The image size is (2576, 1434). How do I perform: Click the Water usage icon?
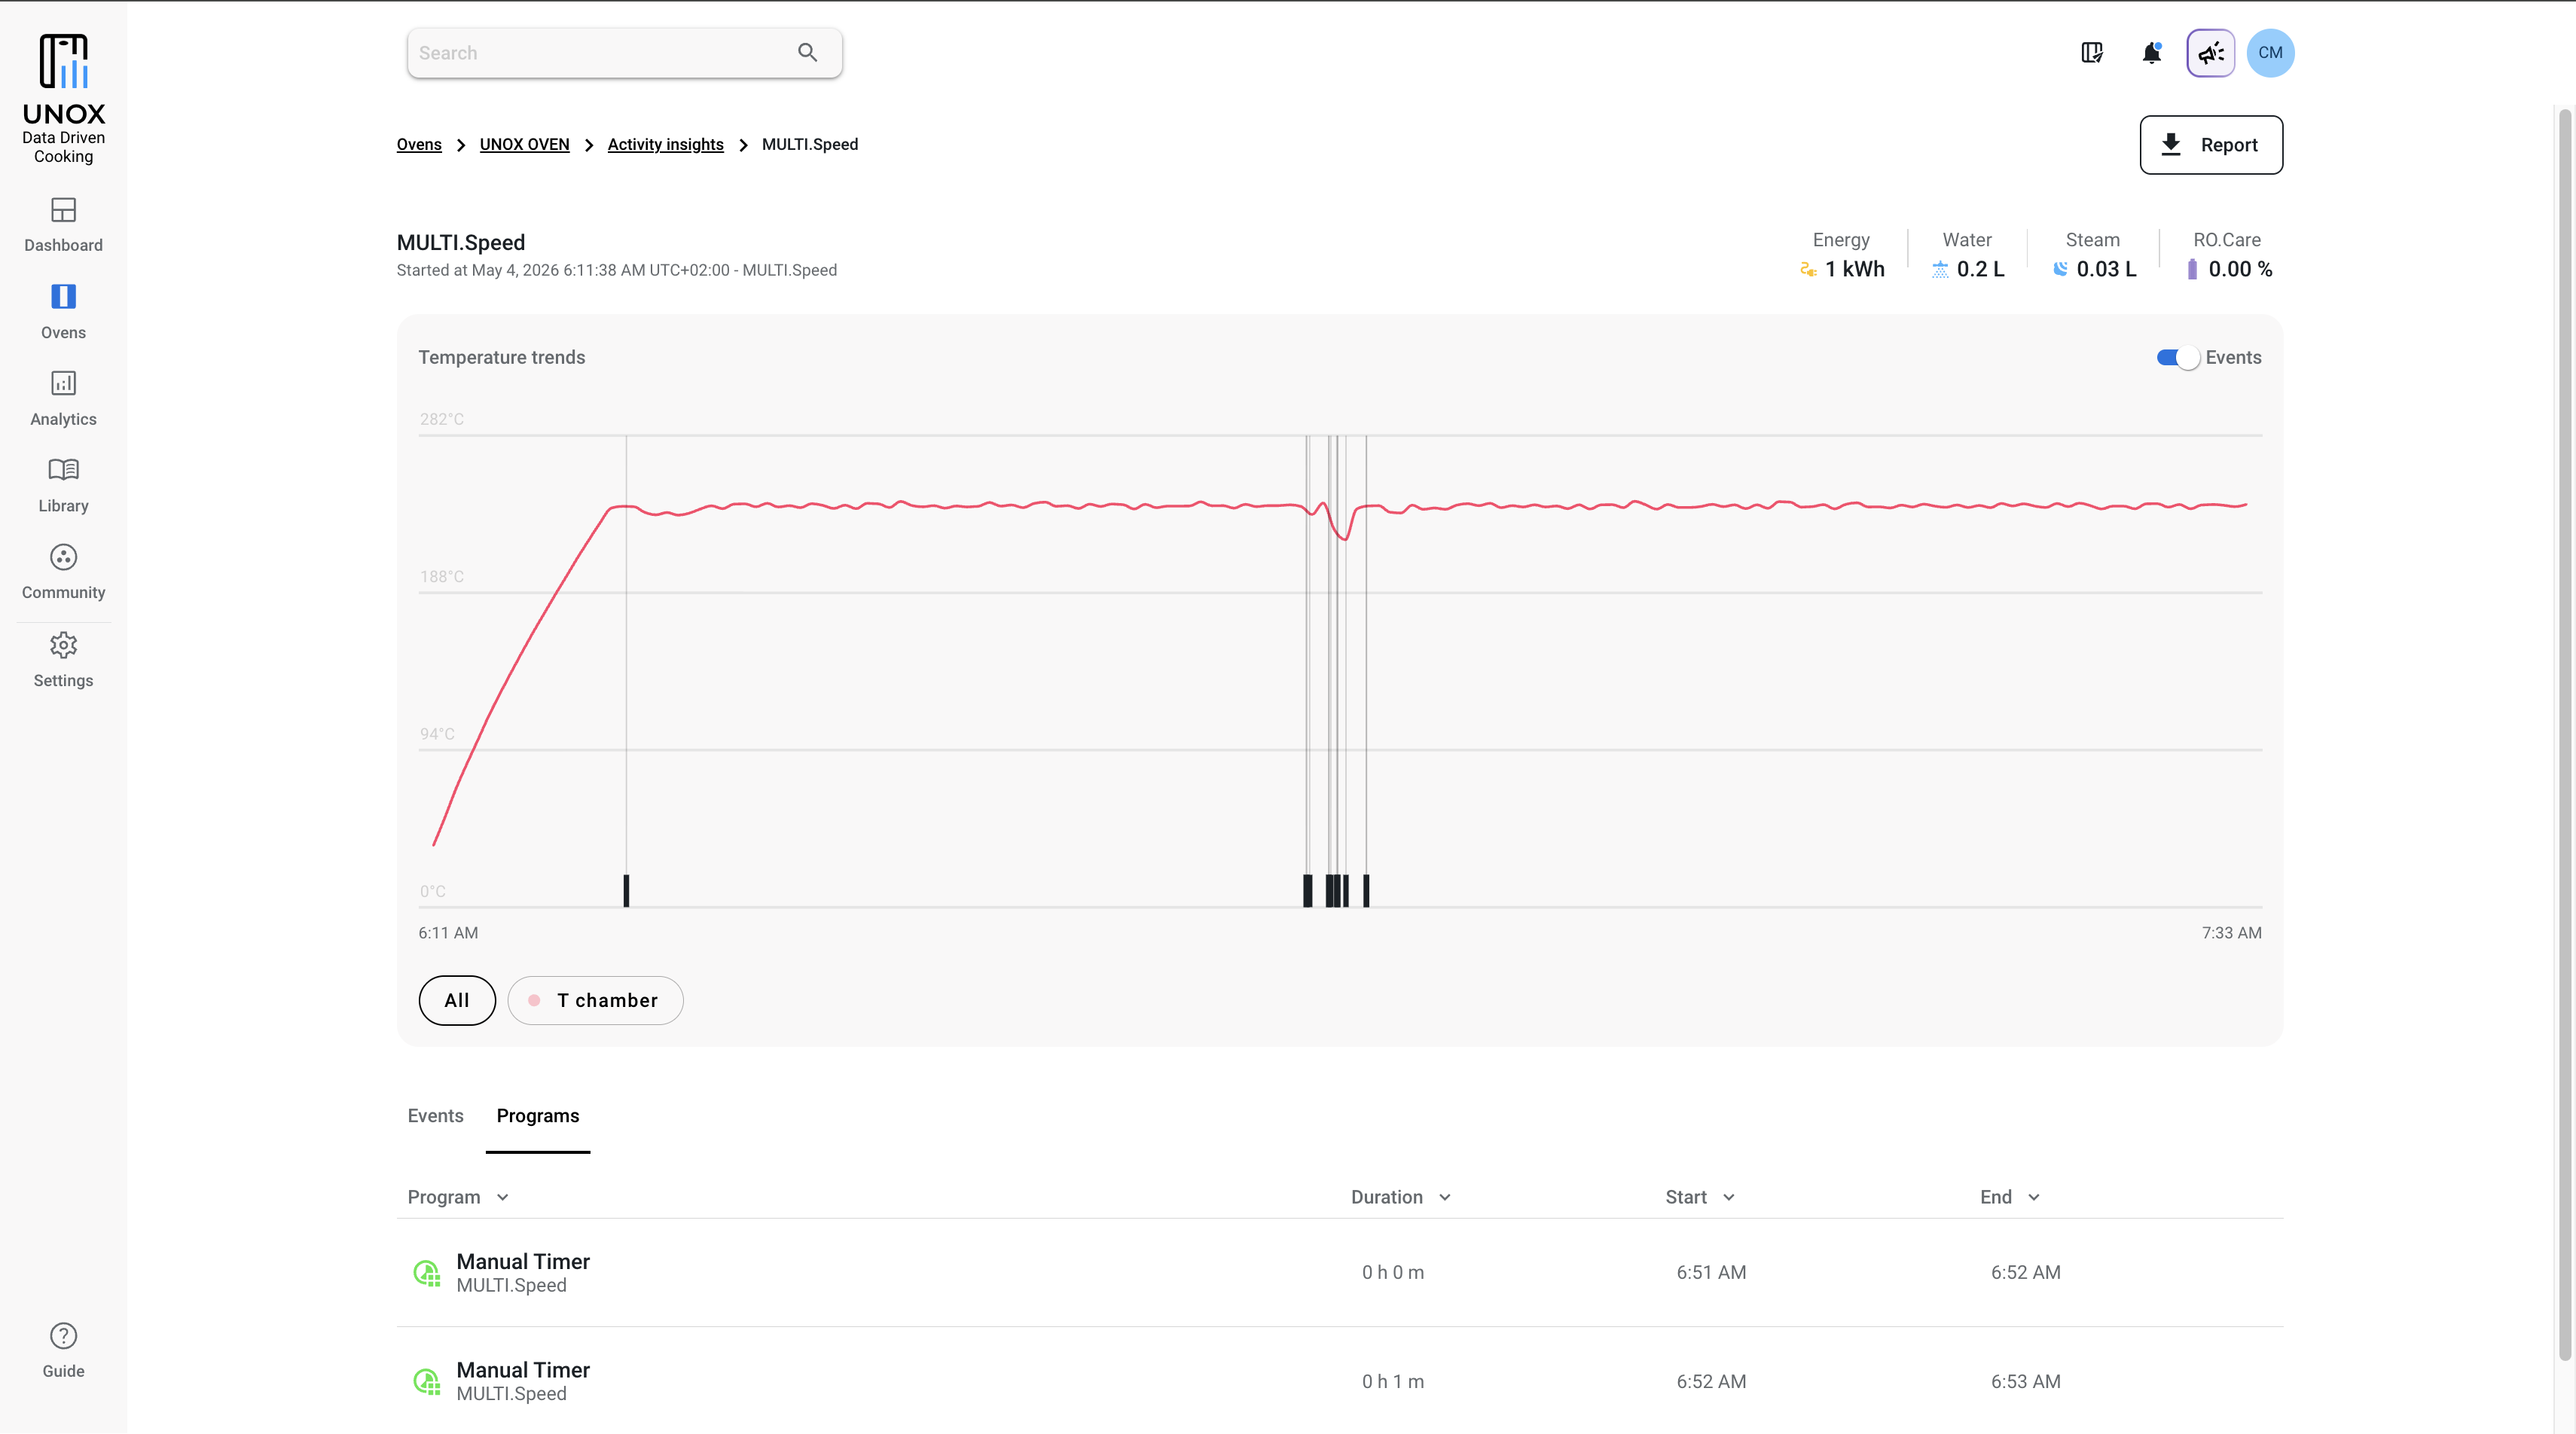point(1940,269)
